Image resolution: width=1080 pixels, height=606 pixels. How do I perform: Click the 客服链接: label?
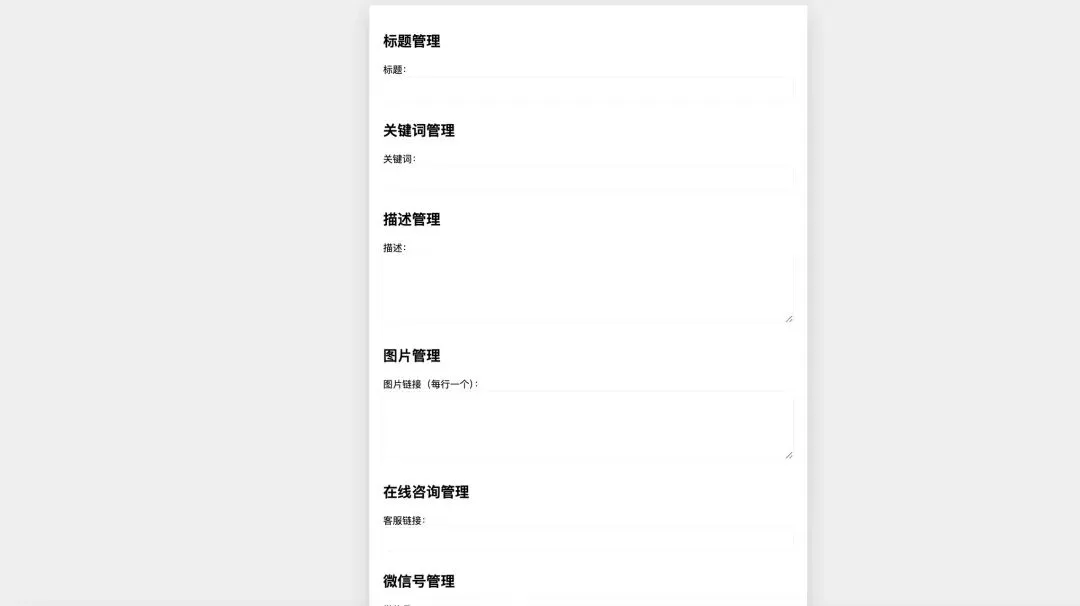pos(404,521)
